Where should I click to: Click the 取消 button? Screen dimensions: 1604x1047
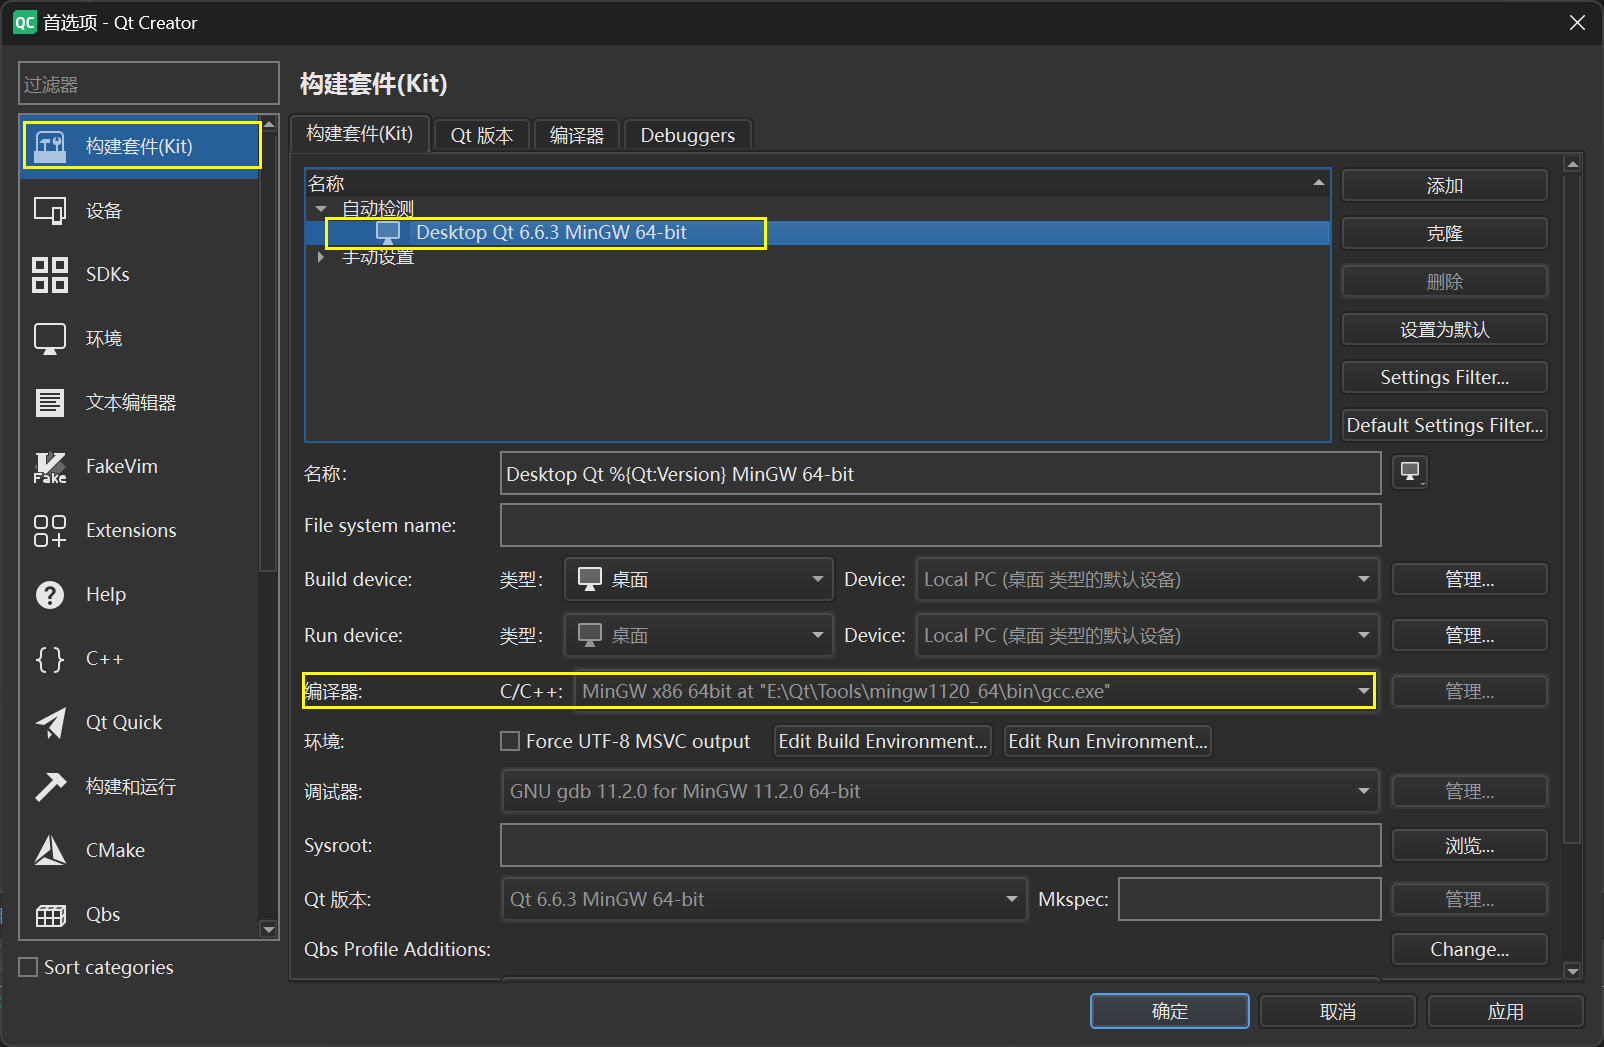pos(1338,1011)
